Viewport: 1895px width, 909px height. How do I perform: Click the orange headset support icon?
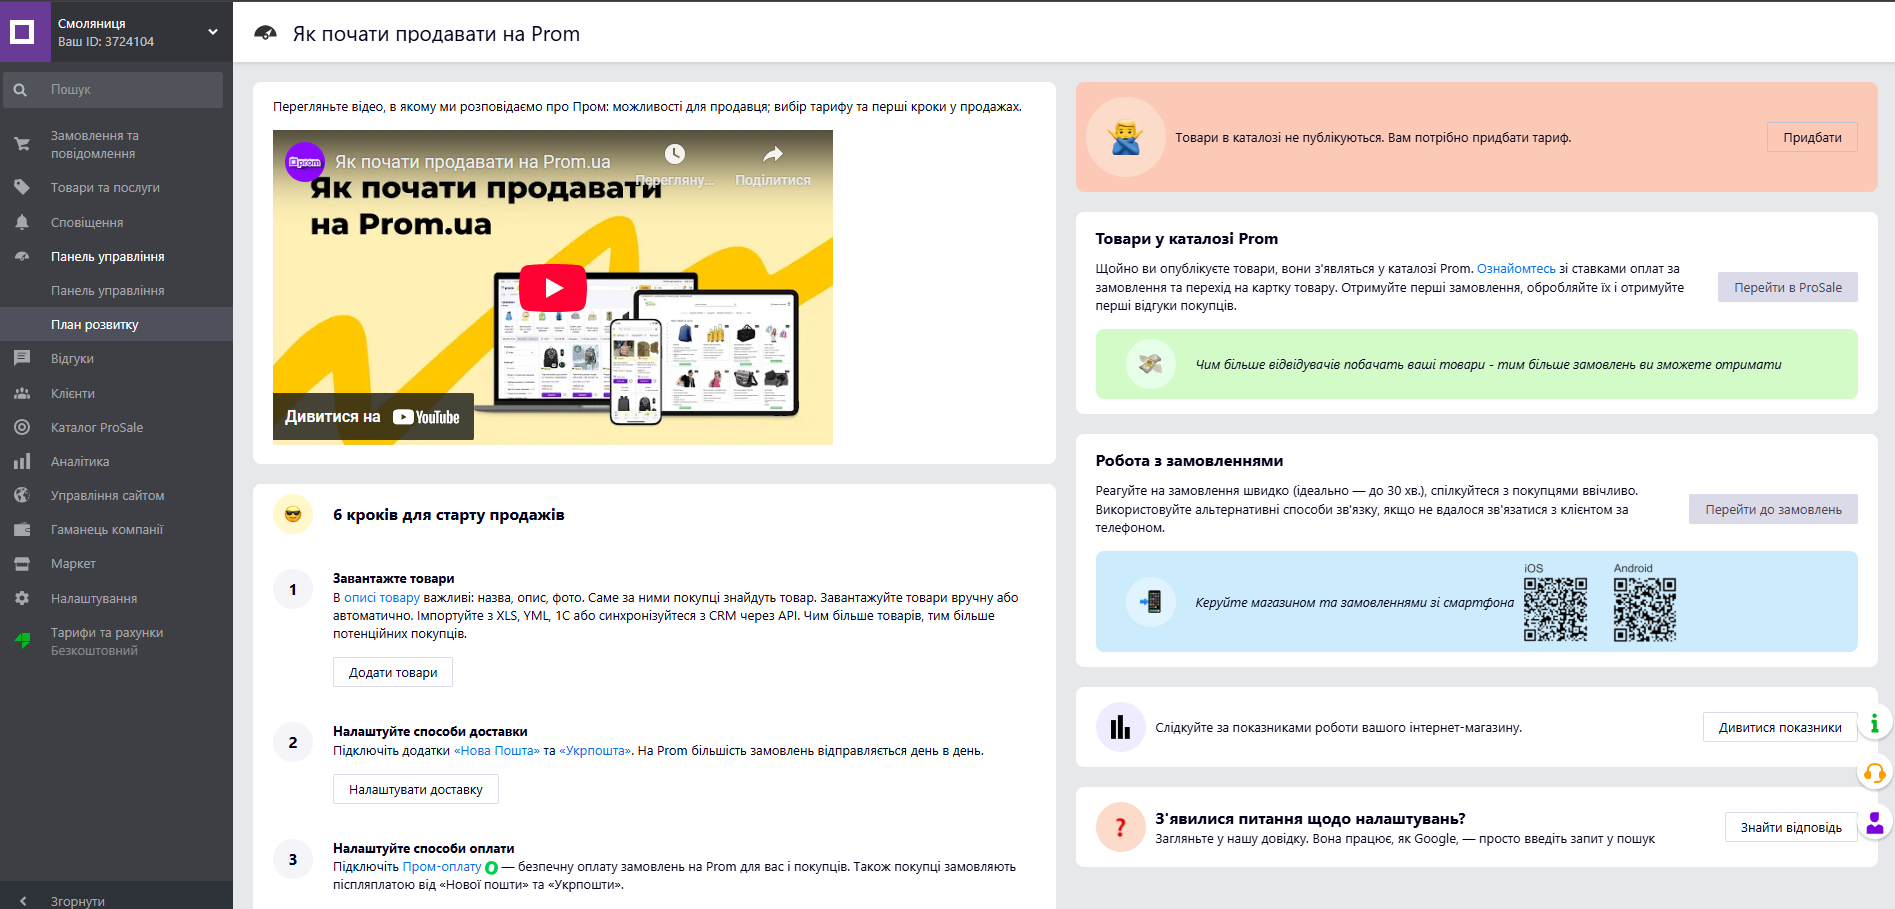pyautogui.click(x=1875, y=773)
